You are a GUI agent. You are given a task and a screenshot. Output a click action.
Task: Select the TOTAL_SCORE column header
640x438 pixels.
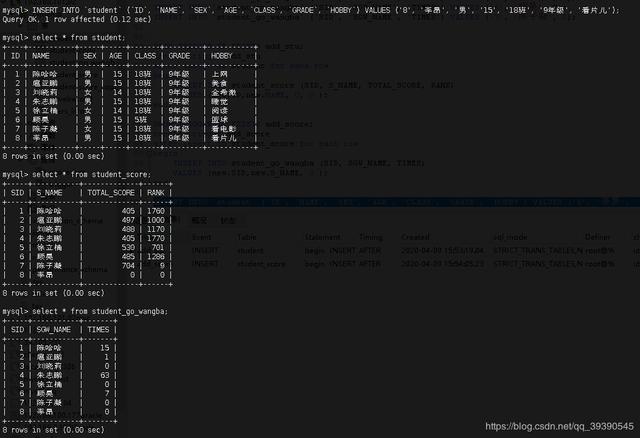tap(111, 193)
